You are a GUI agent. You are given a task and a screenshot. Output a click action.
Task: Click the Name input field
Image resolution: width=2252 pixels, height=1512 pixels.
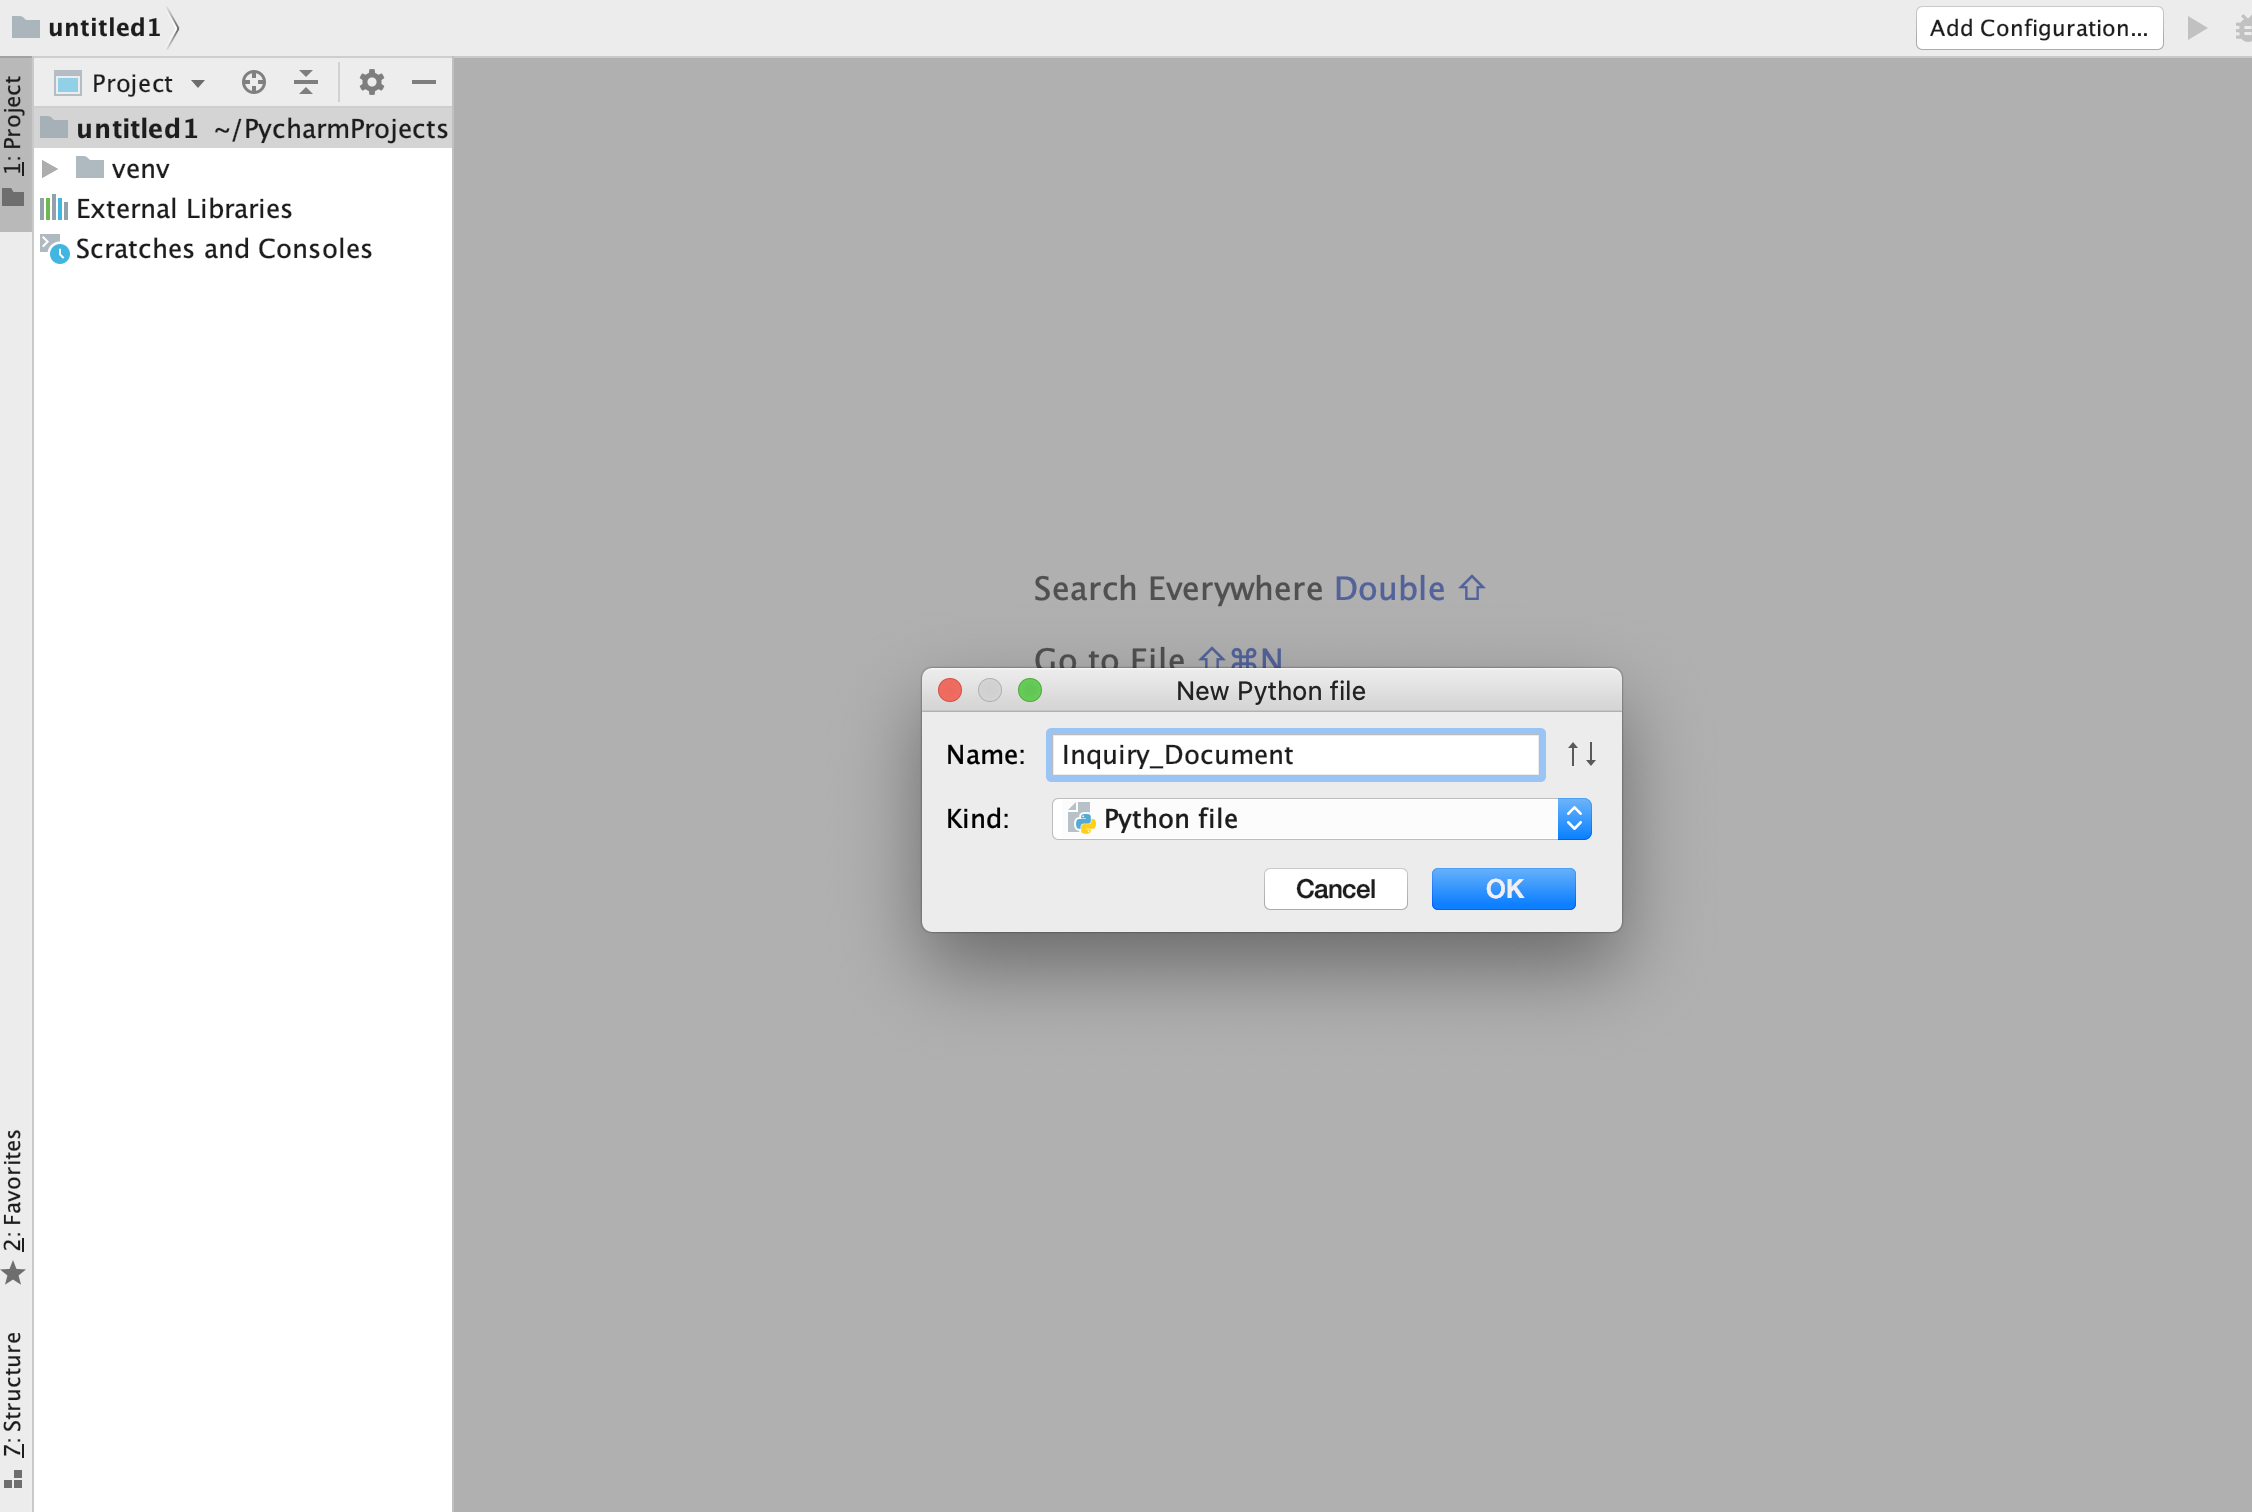coord(1295,755)
